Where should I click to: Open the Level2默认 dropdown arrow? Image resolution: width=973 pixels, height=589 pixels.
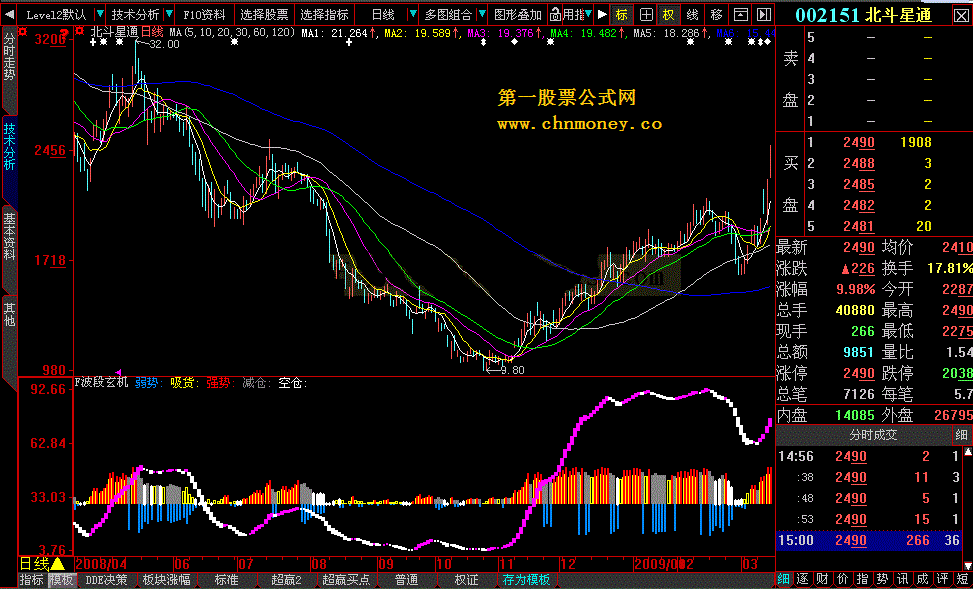point(100,14)
